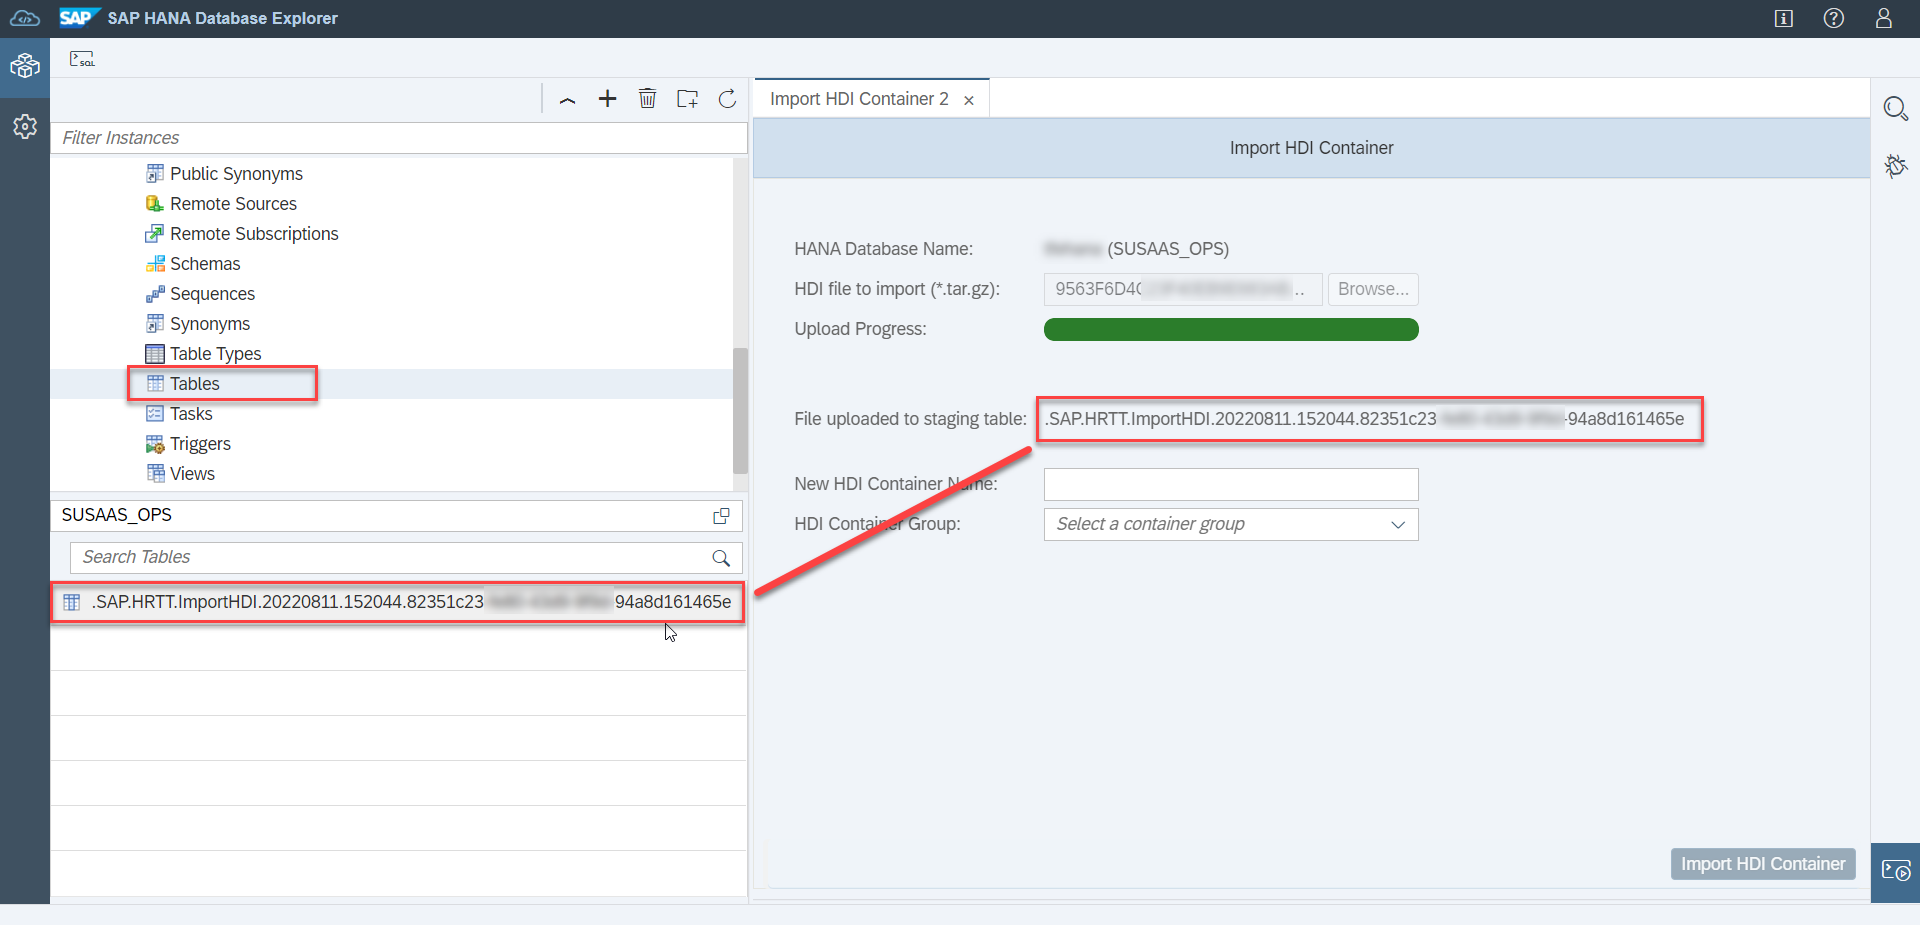Select Tables in the catalog tree
This screenshot has width=1920, height=925.
point(194,384)
